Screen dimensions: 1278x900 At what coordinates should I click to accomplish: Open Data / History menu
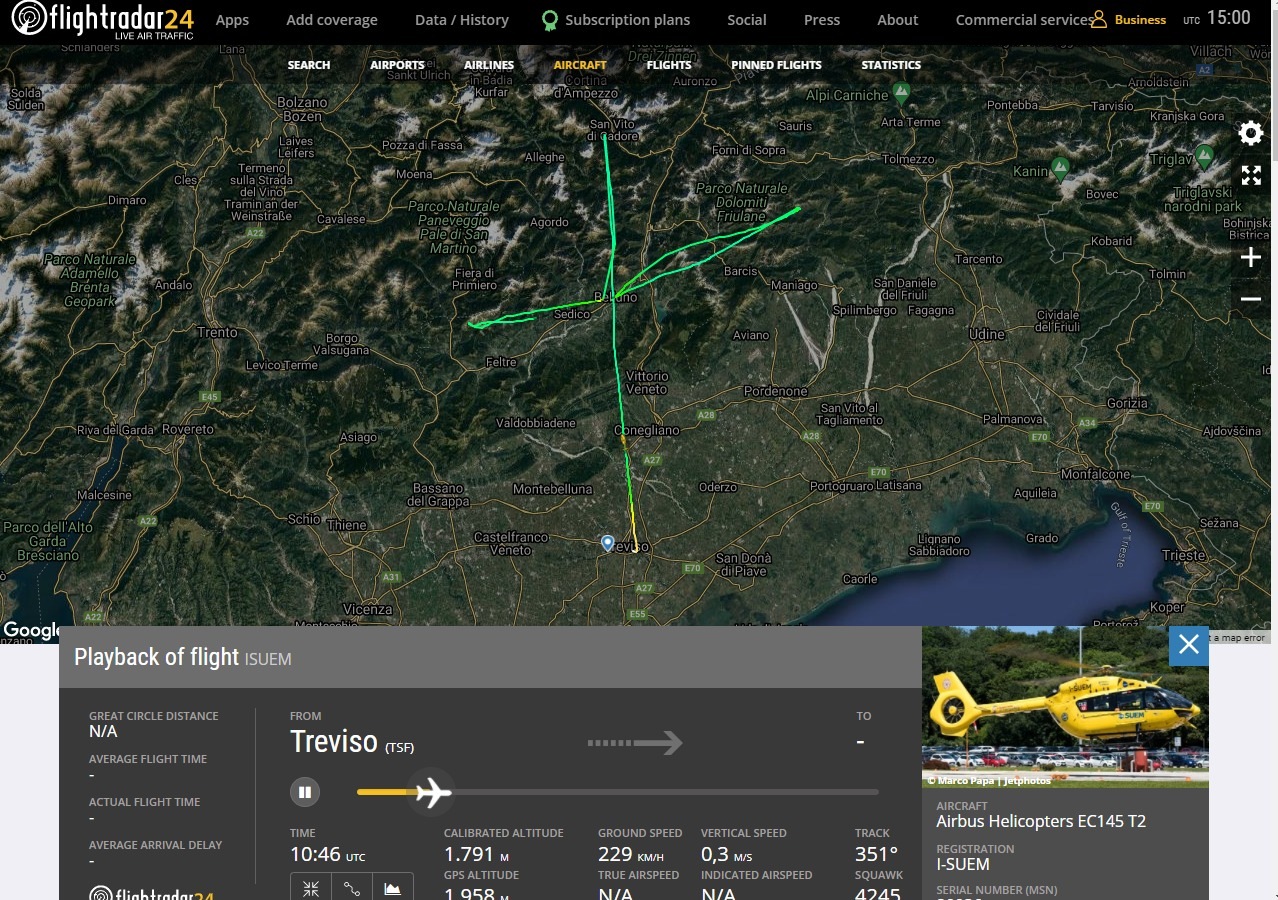click(461, 20)
